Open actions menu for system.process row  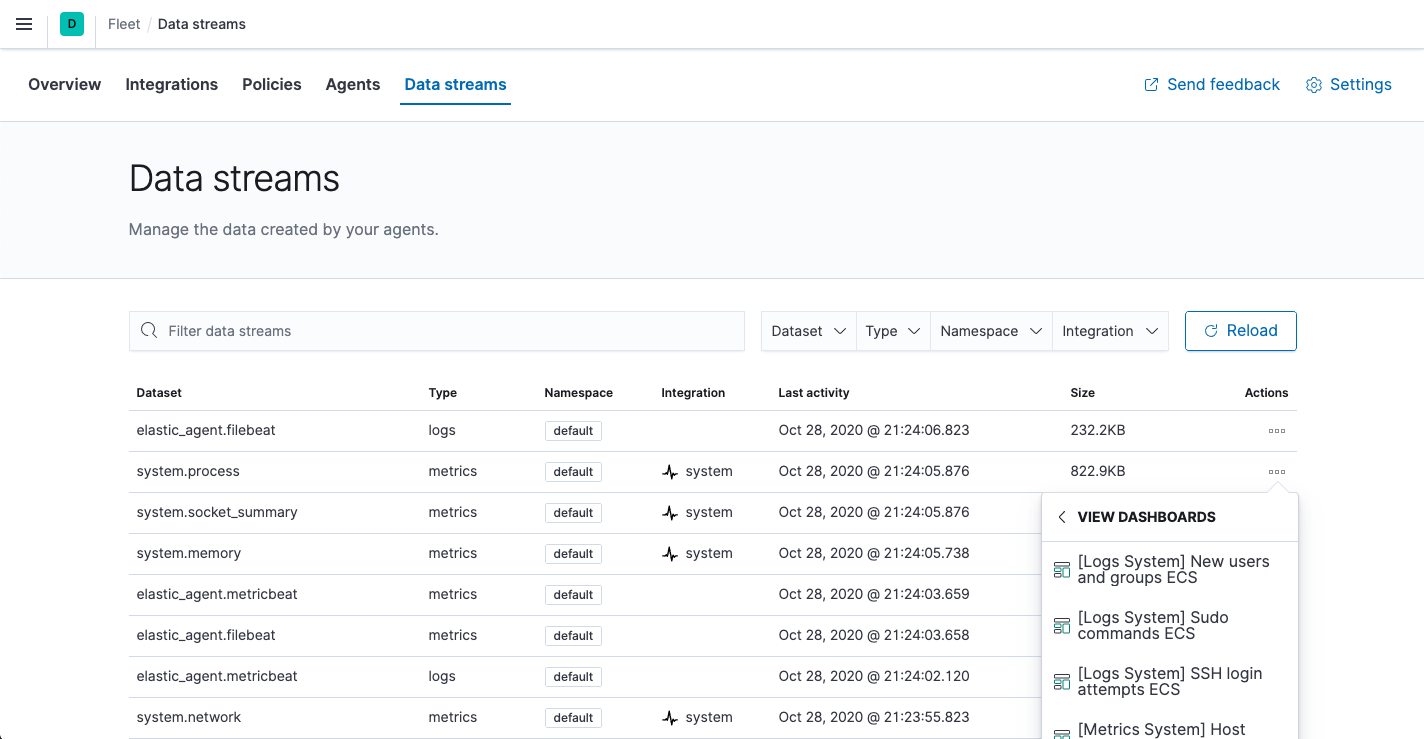pos(1276,471)
